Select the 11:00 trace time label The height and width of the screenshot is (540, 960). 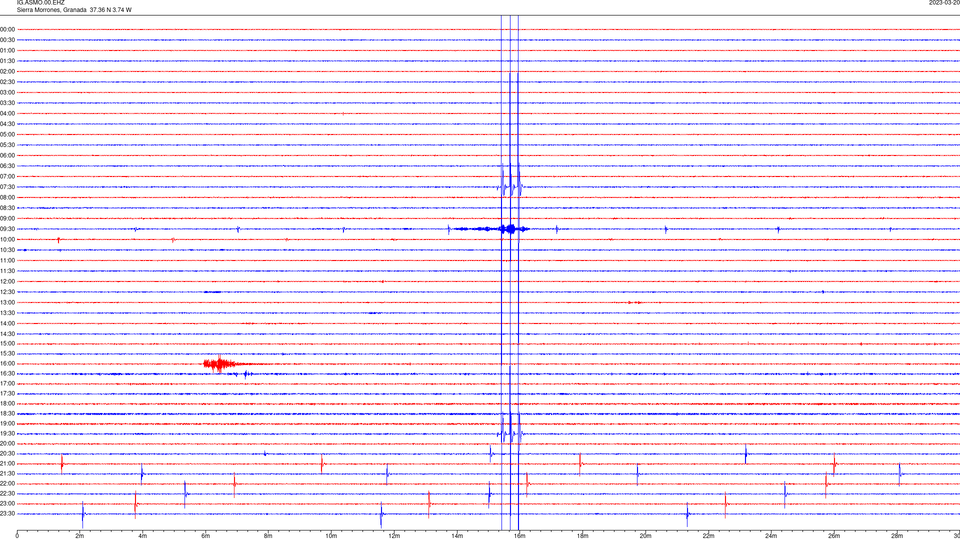(7, 260)
